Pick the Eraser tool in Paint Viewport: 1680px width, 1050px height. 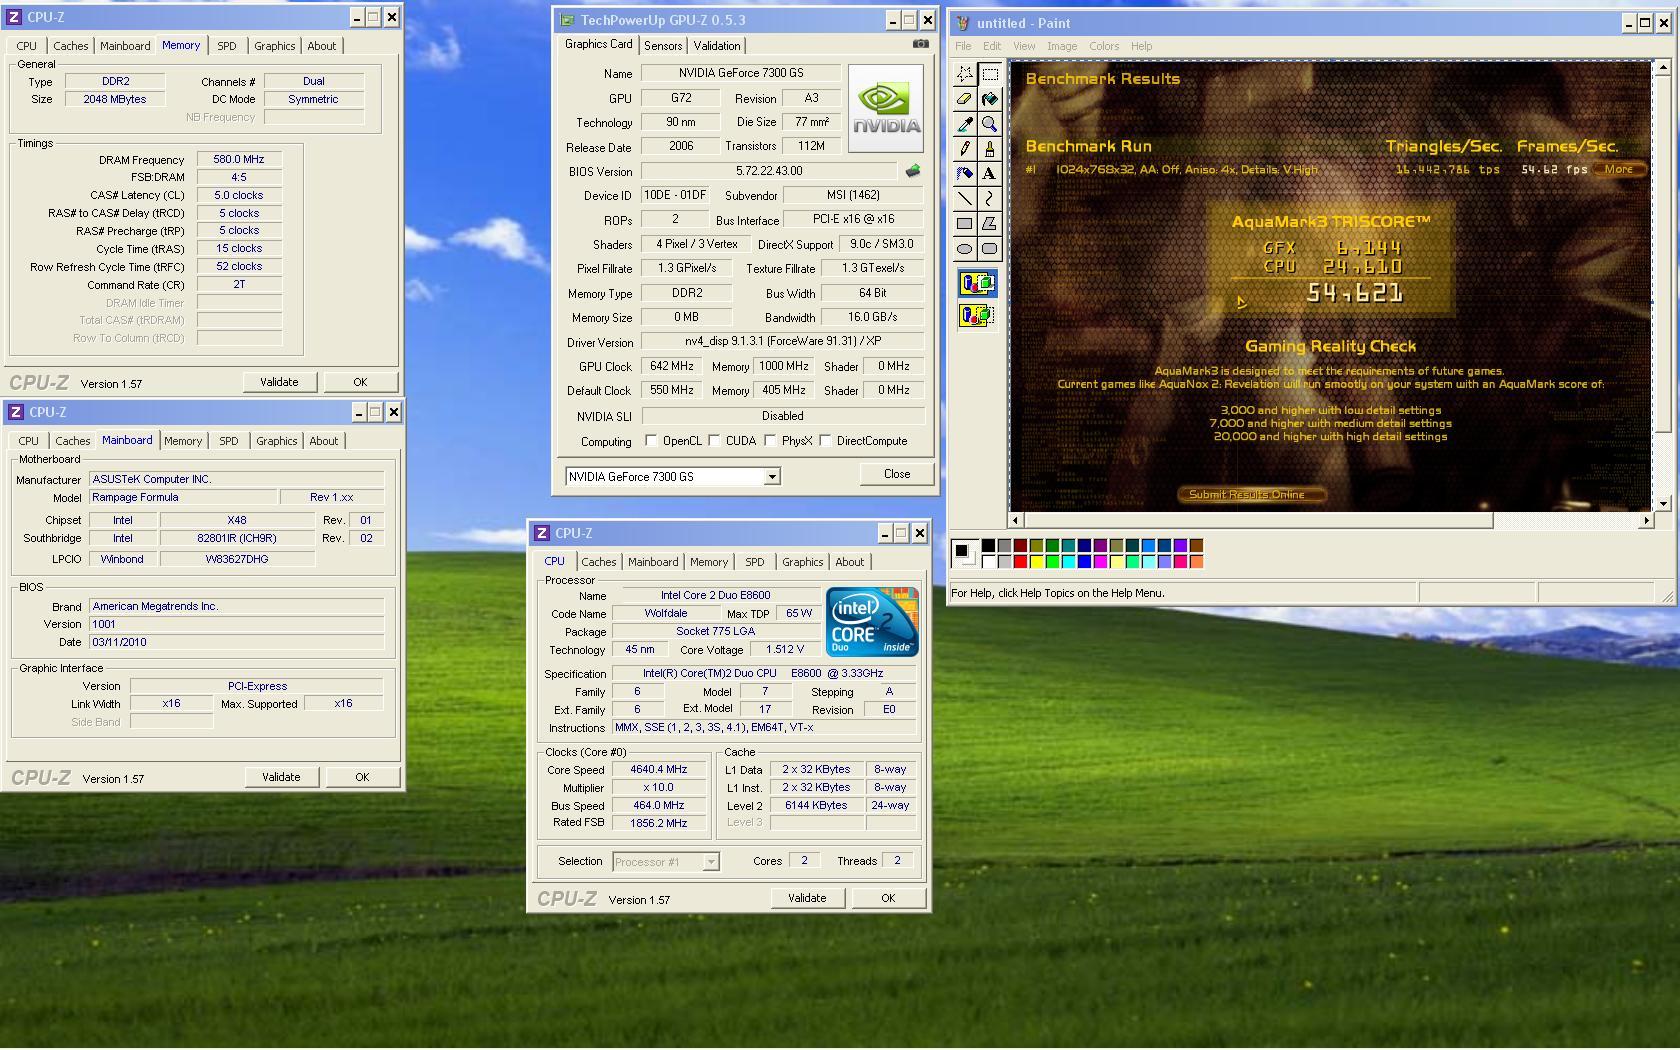click(x=964, y=99)
